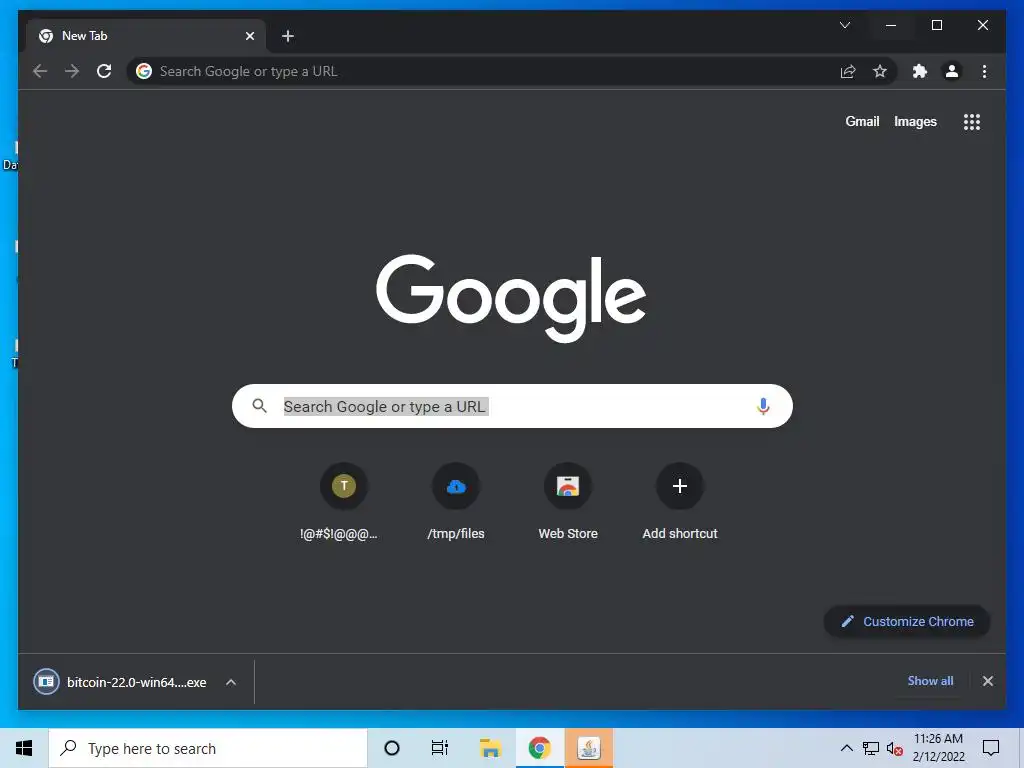This screenshot has width=1024, height=768.
Task: Close the downloads bar
Action: [x=987, y=681]
